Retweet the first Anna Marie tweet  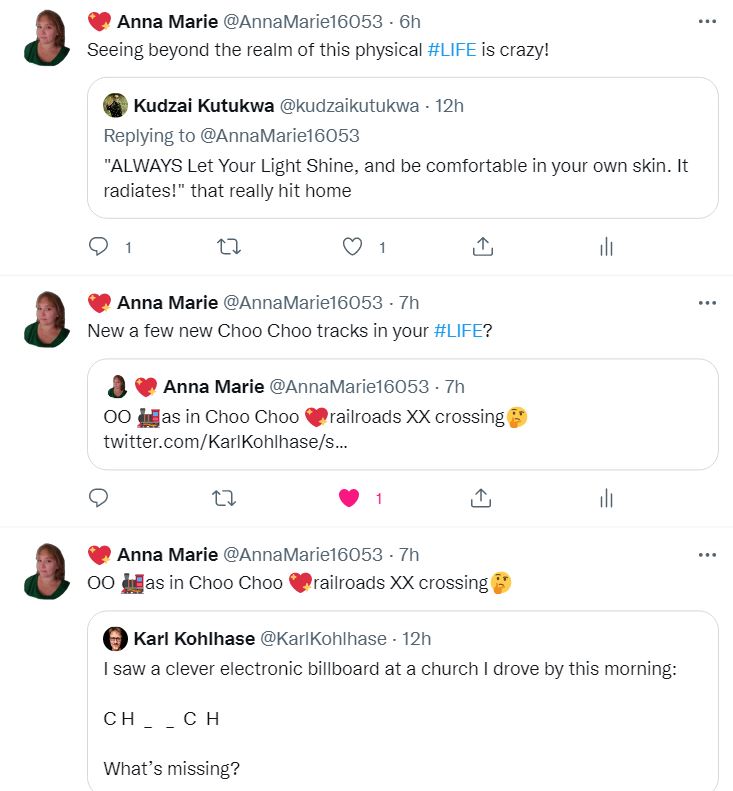click(x=229, y=247)
